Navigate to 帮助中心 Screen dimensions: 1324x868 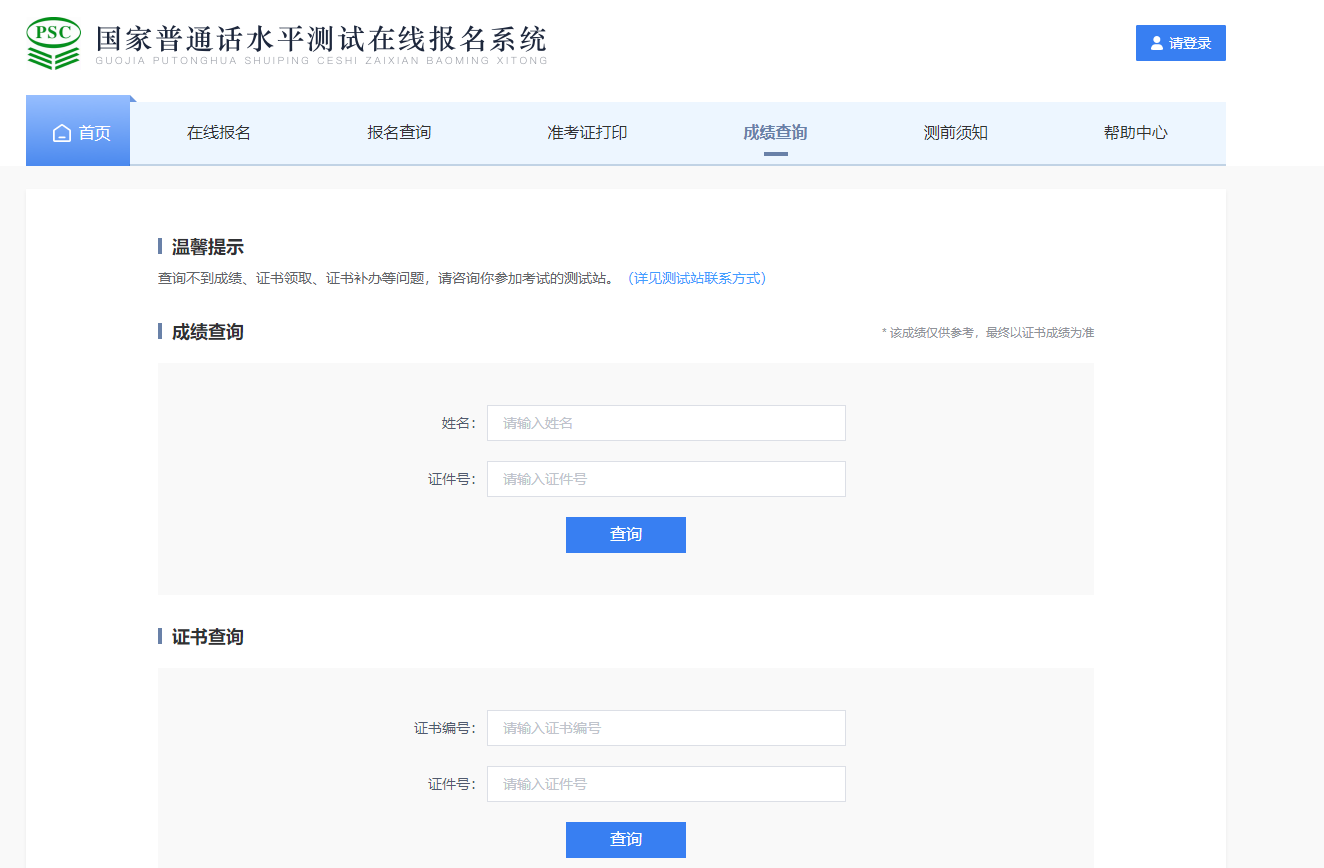tap(1135, 133)
